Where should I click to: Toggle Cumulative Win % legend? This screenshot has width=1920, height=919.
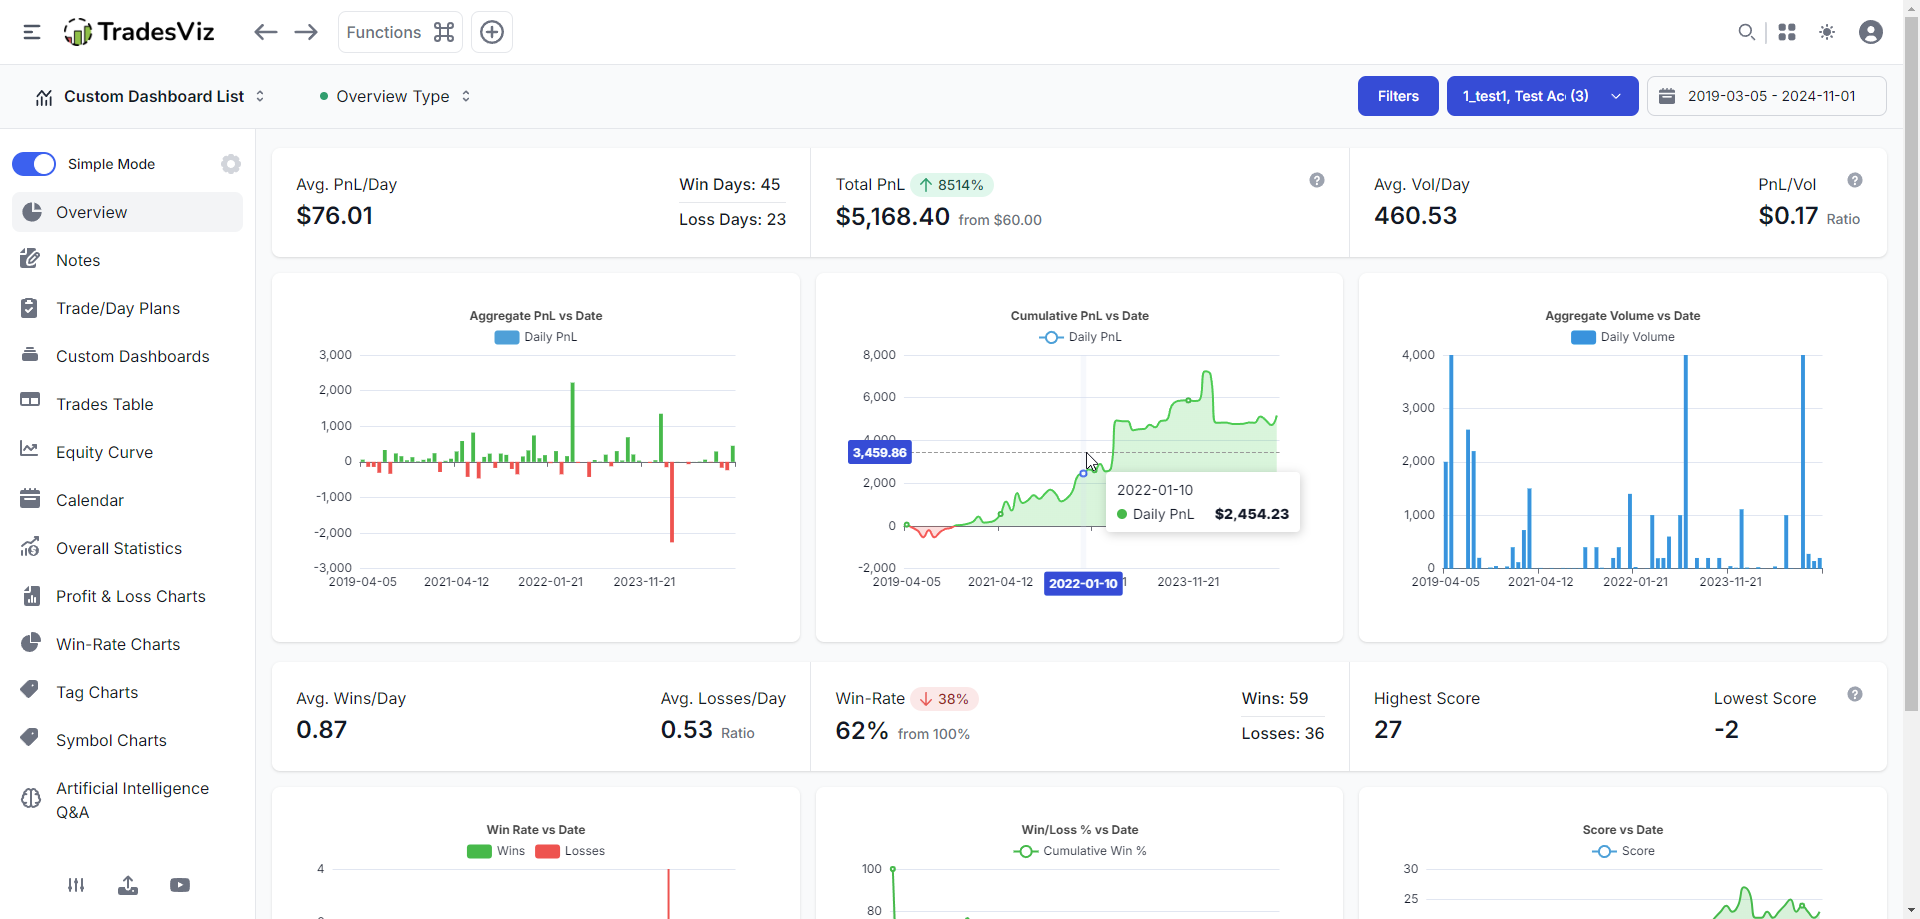[1080, 851]
